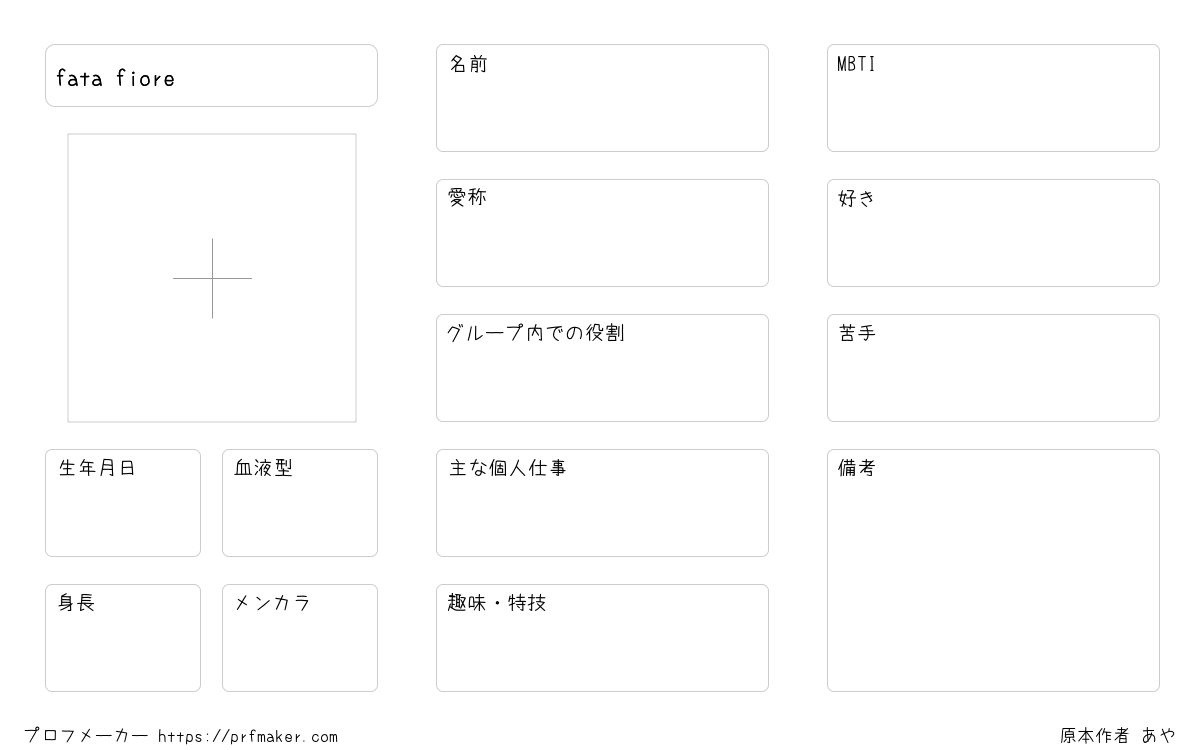Click the プロフメーカー footer text
The image size is (1200, 750).
pyautogui.click(x=86, y=736)
